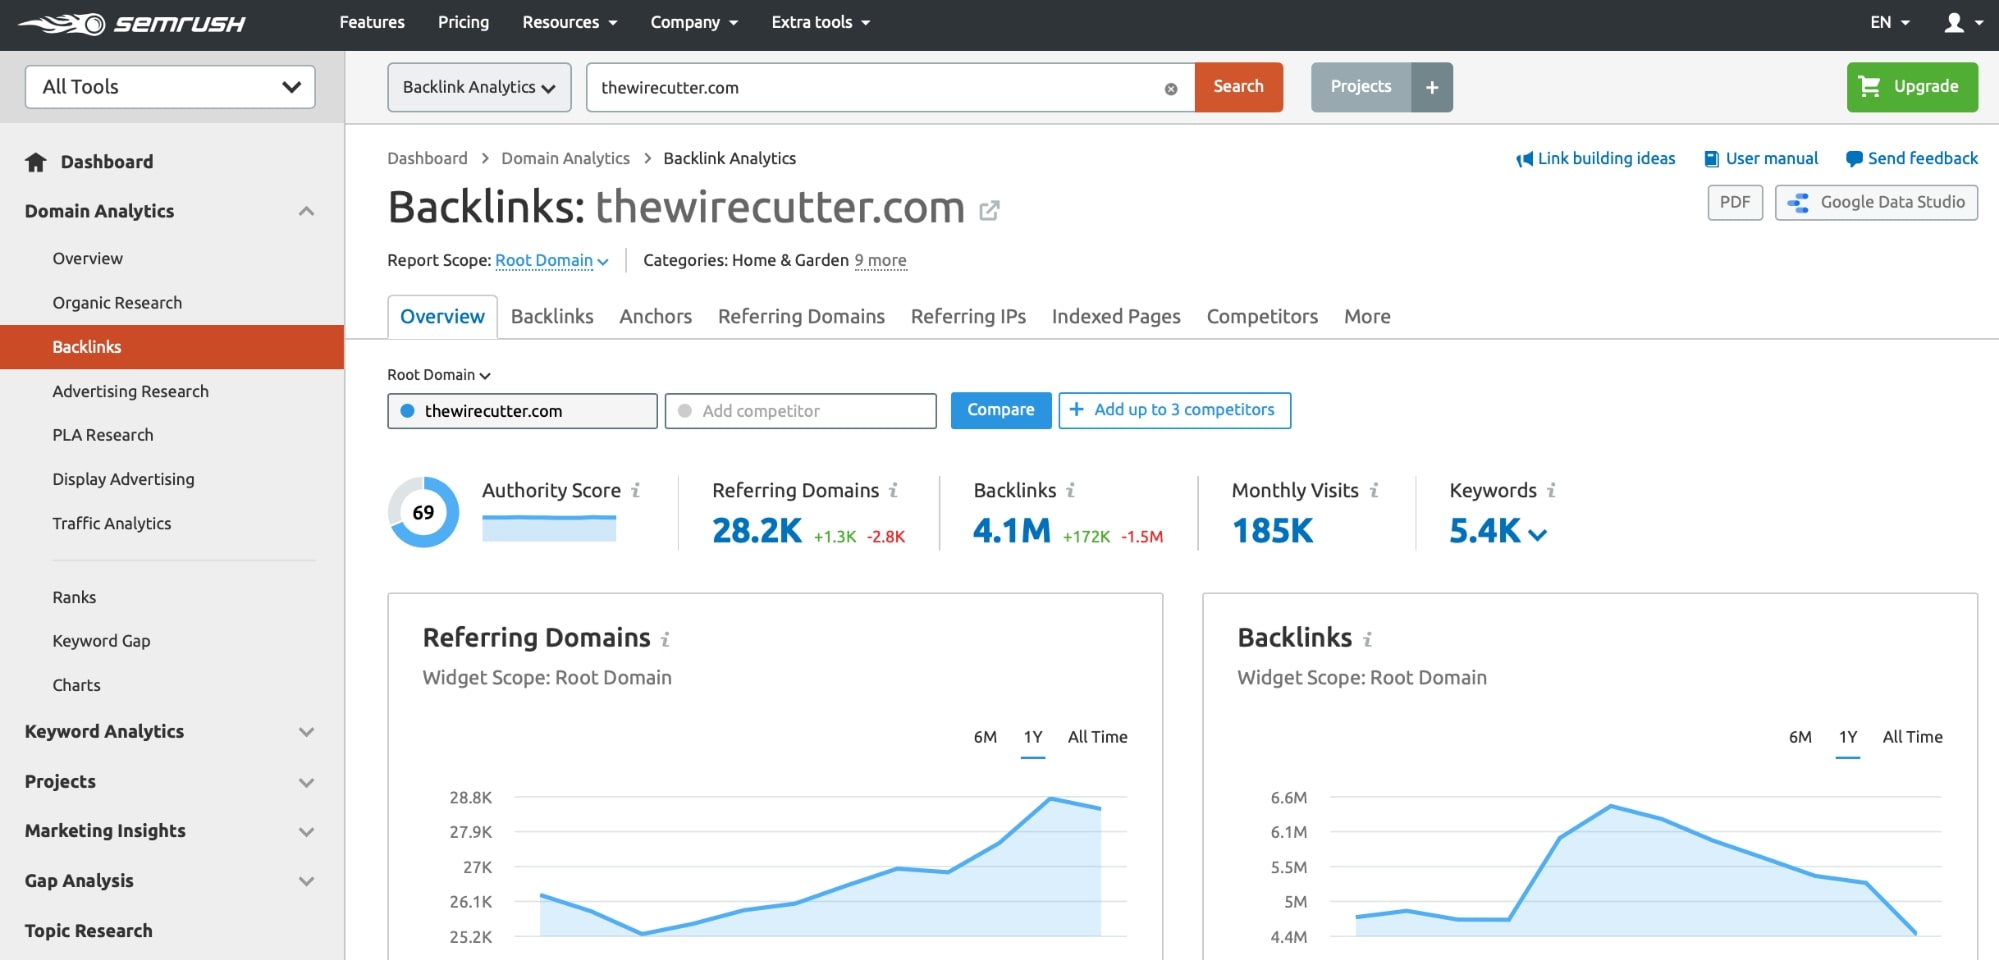Expand the Company menu
Screen dimensions: 1999x961
pyautogui.click(x=694, y=22)
